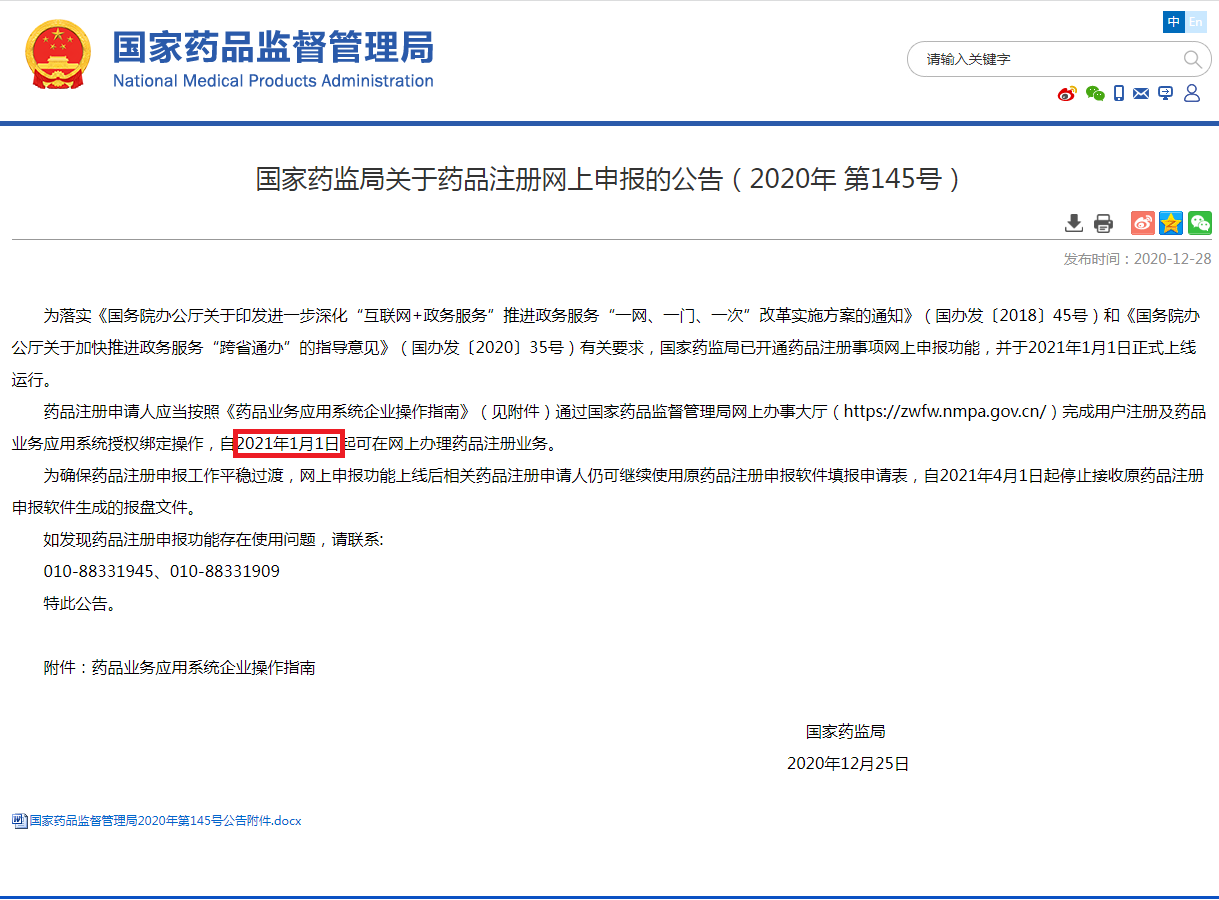This screenshot has height=900, width=1219.
Task: Click the highlighted date 2021年1月1日
Action: click(x=289, y=443)
